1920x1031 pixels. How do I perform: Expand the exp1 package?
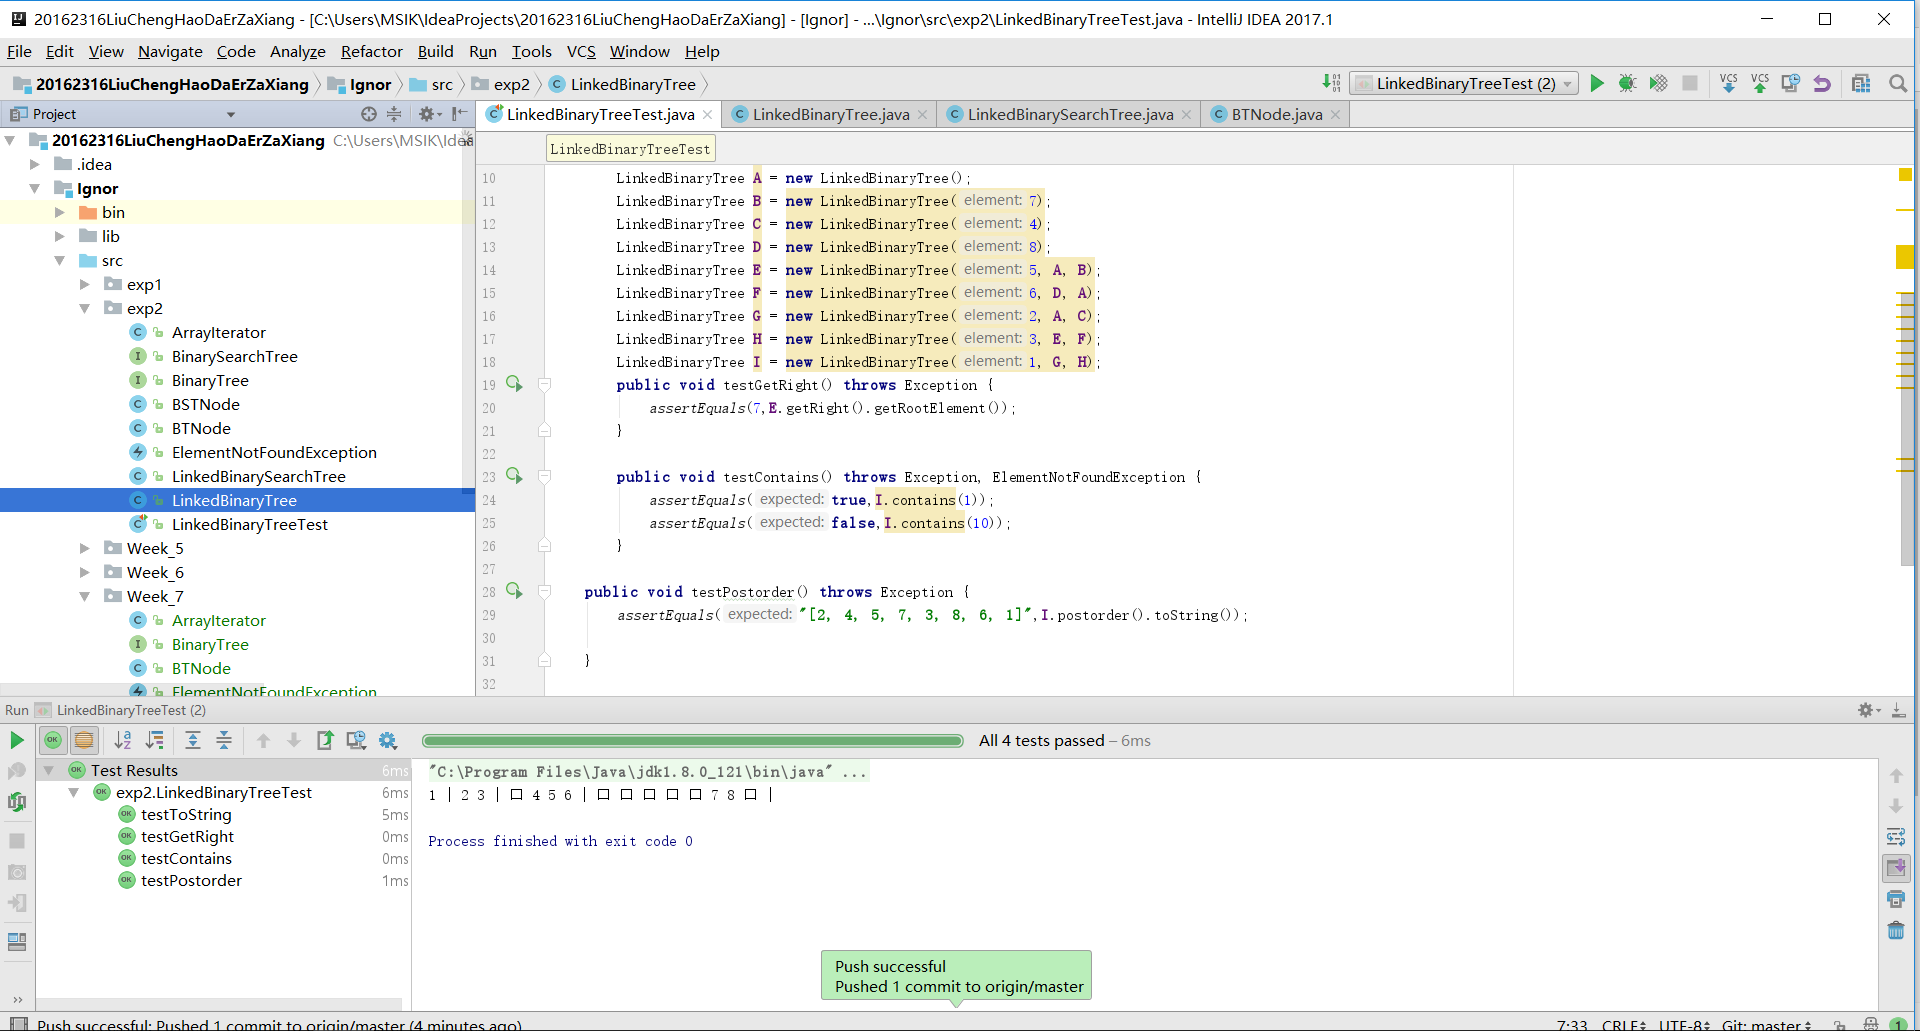tap(85, 284)
